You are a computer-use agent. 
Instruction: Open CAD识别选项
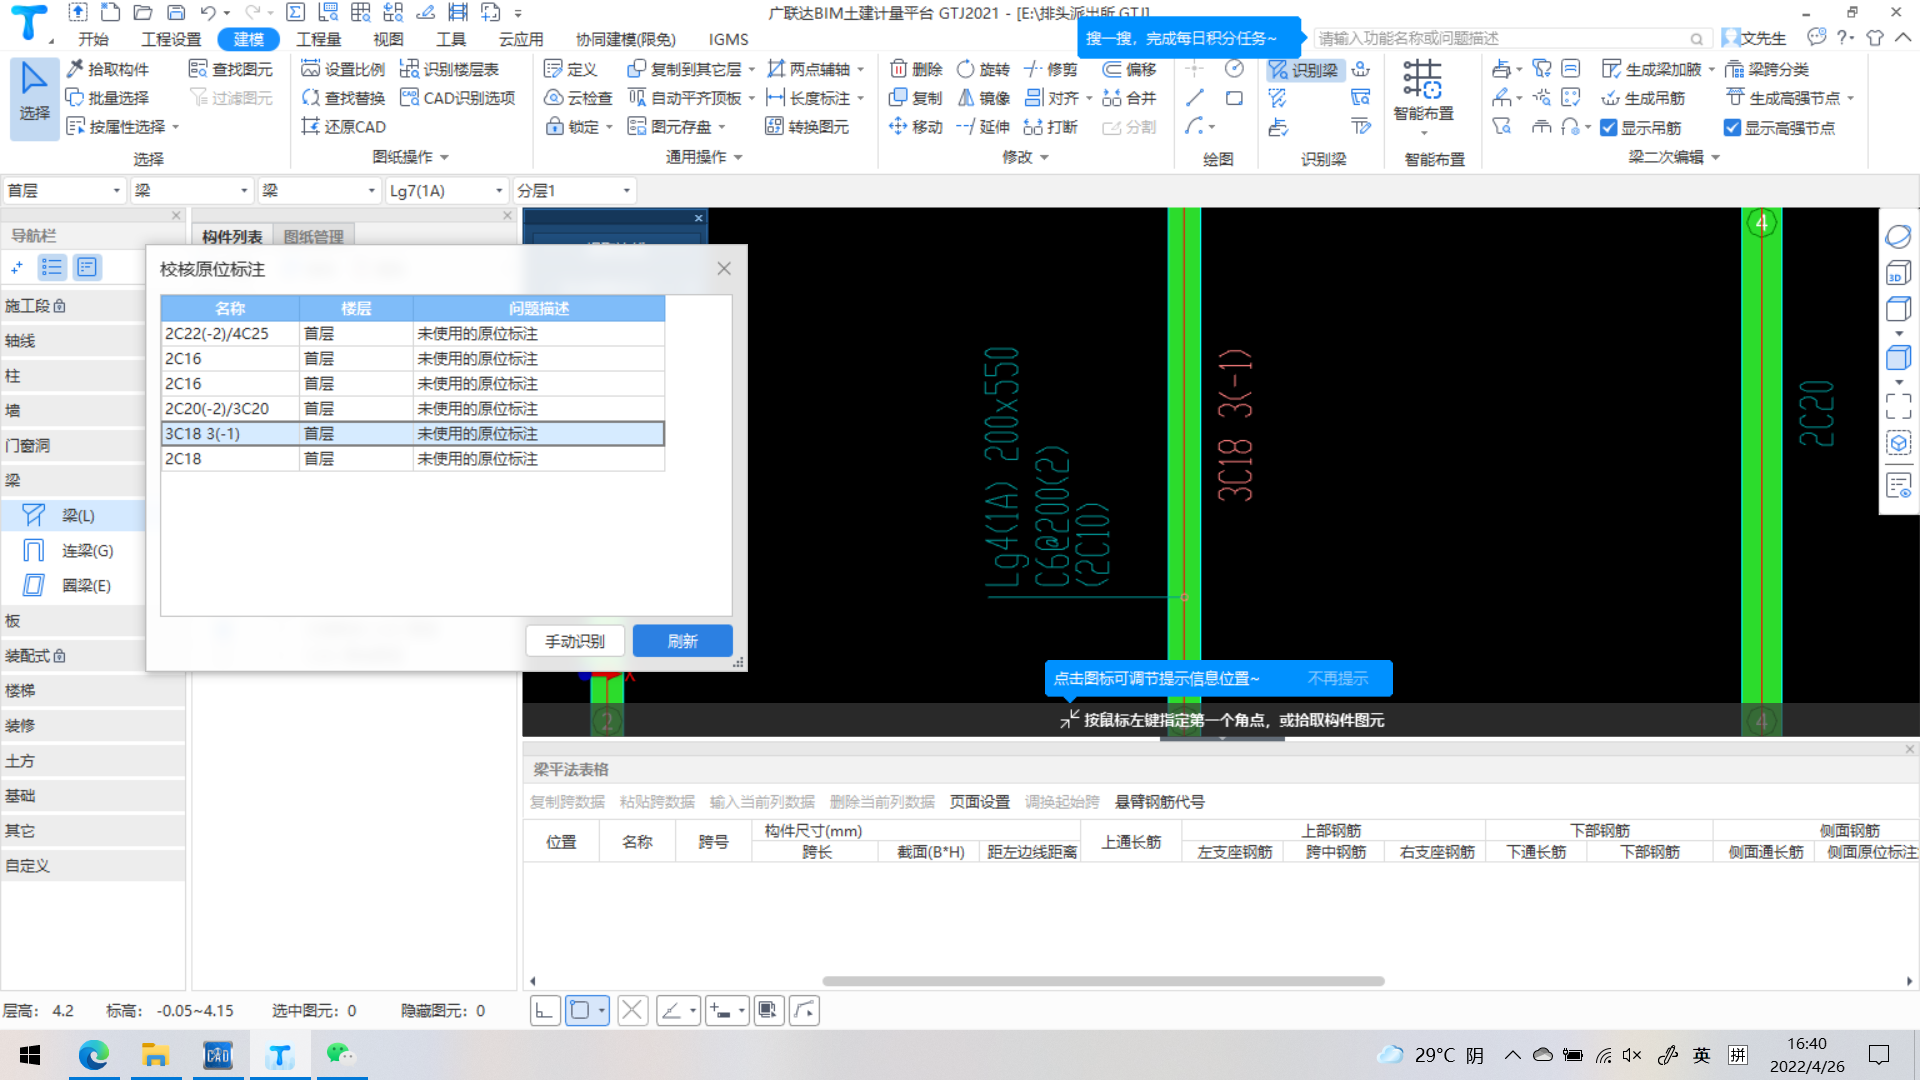(x=457, y=98)
